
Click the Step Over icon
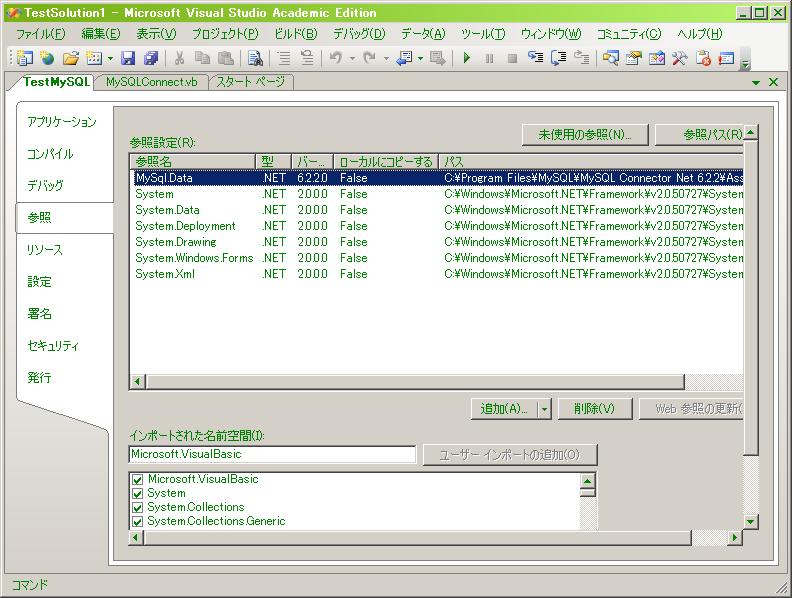pos(559,58)
